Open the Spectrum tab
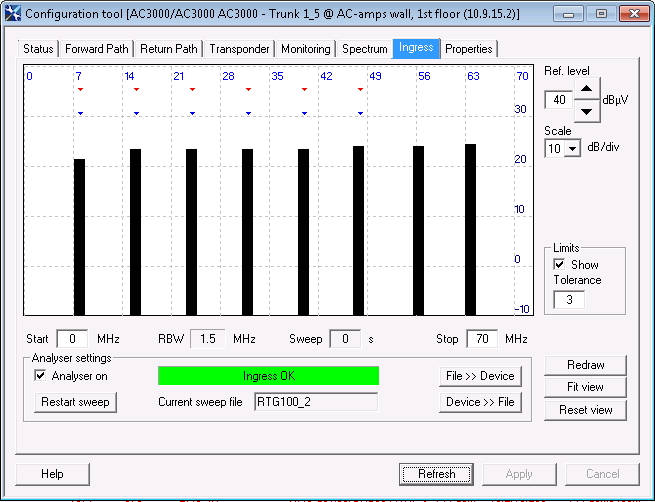This screenshot has height=502, width=655. click(x=365, y=49)
